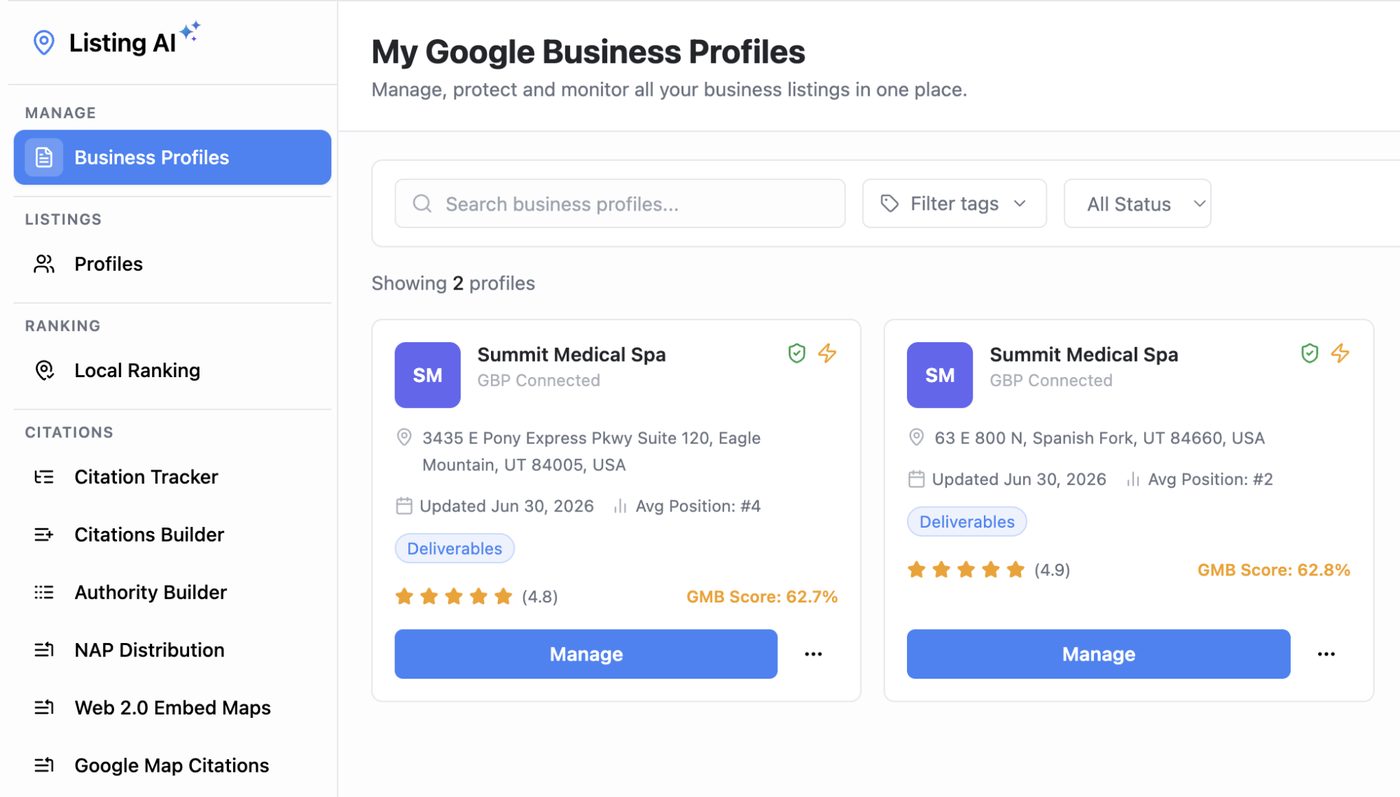Click Avg Position: #4 text
Image resolution: width=1400 pixels, height=797 pixels.
(x=698, y=506)
